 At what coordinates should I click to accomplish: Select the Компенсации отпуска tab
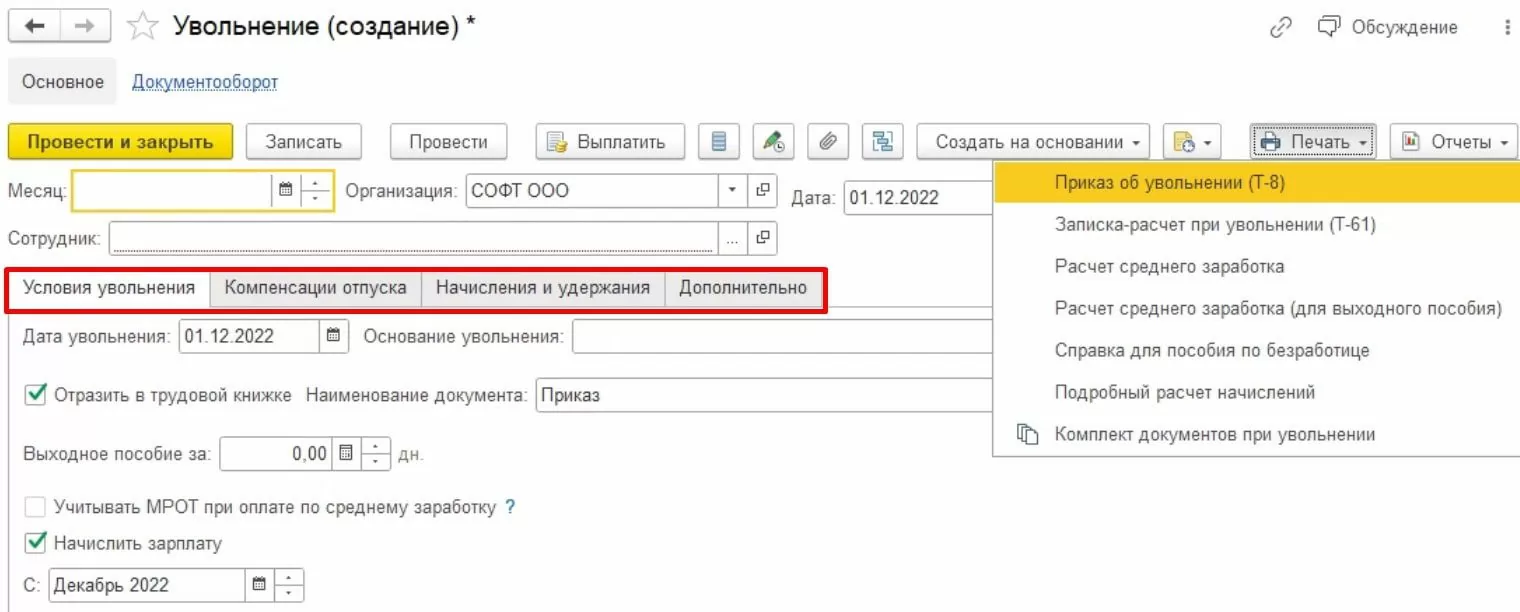coord(315,288)
